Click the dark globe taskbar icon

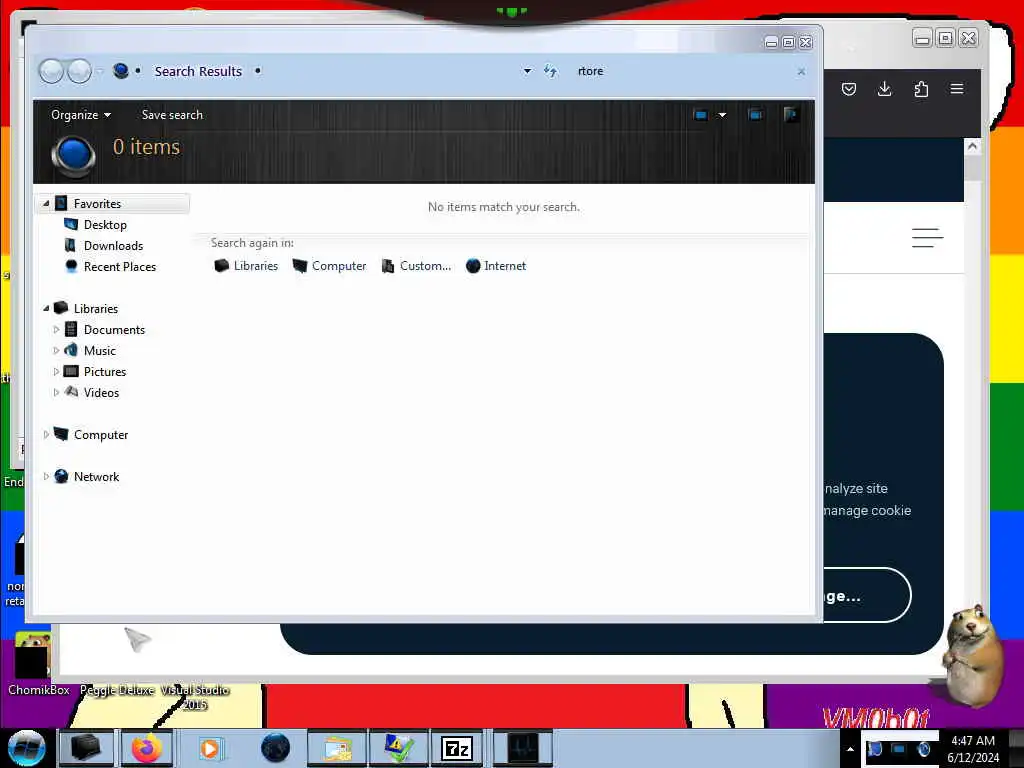coord(275,748)
